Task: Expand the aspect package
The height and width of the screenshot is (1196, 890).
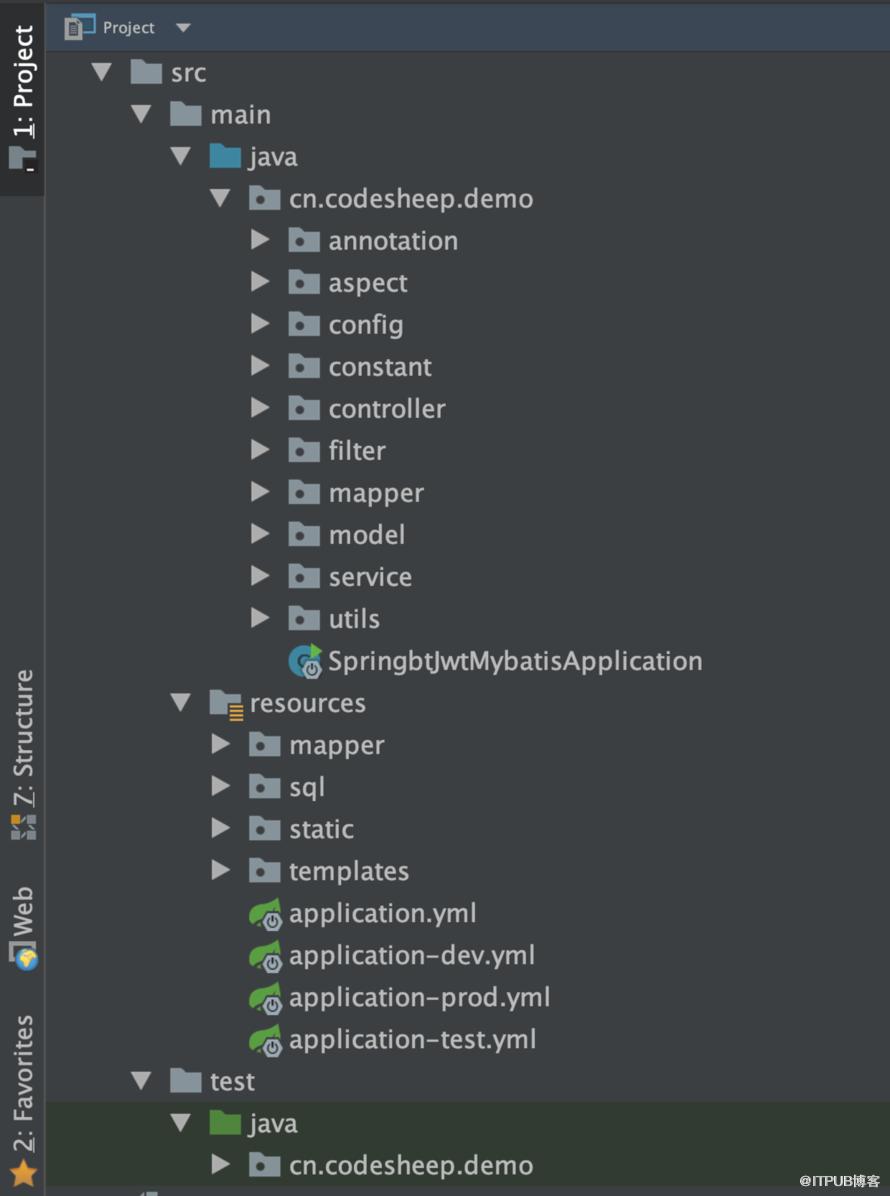Action: (x=260, y=282)
